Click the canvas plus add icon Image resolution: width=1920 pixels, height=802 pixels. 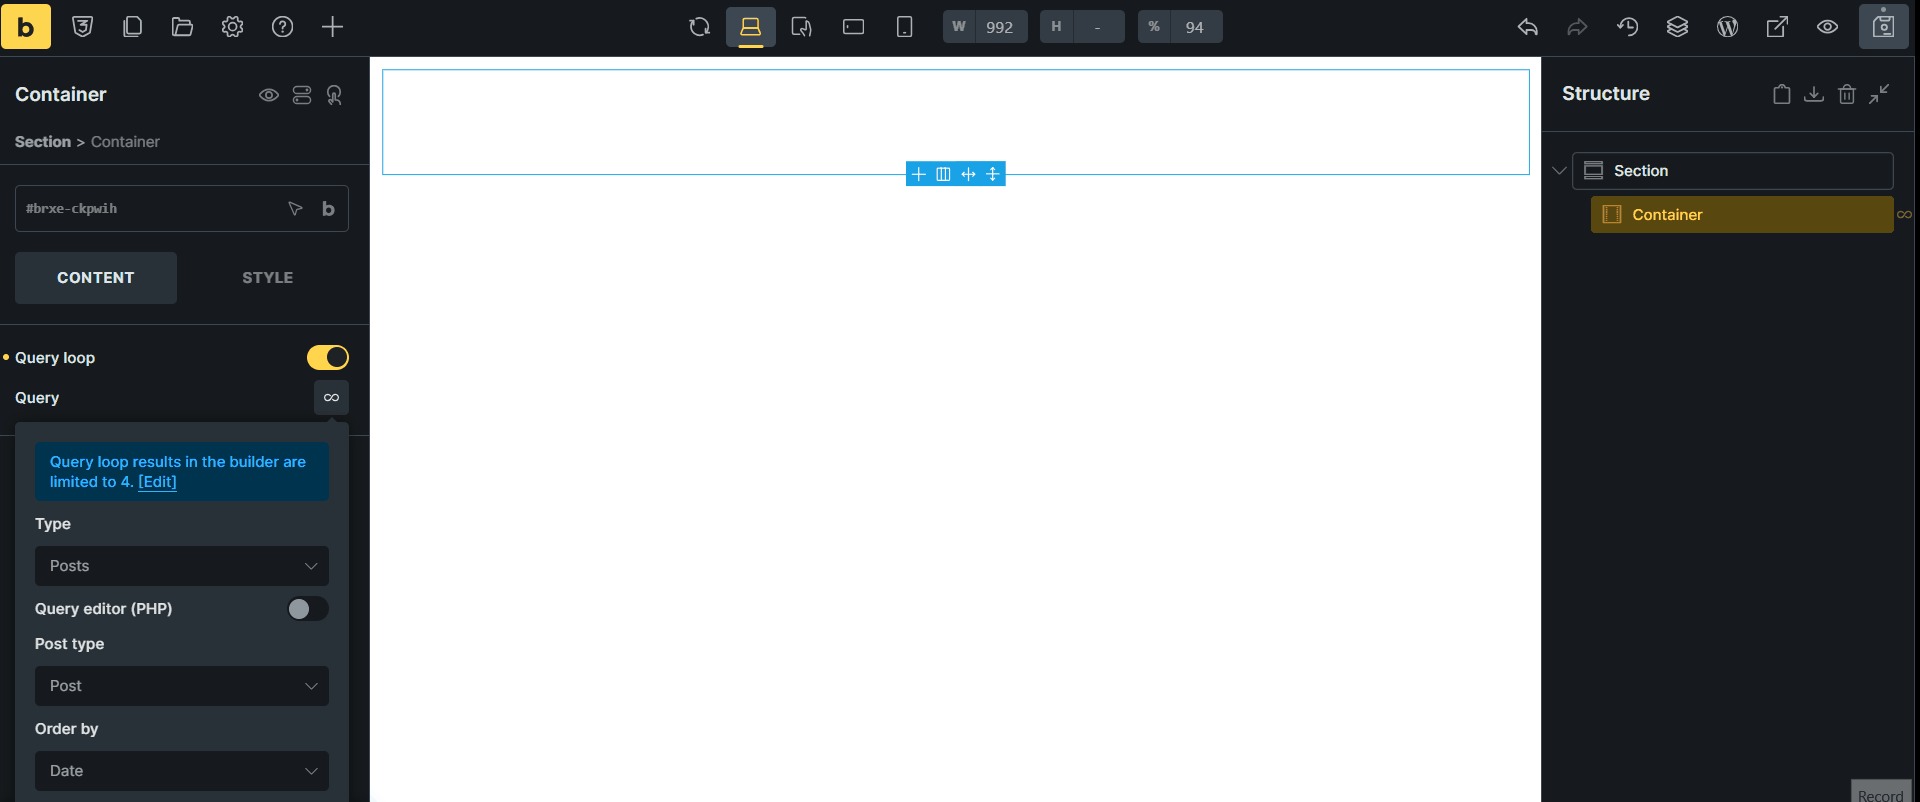coord(918,174)
